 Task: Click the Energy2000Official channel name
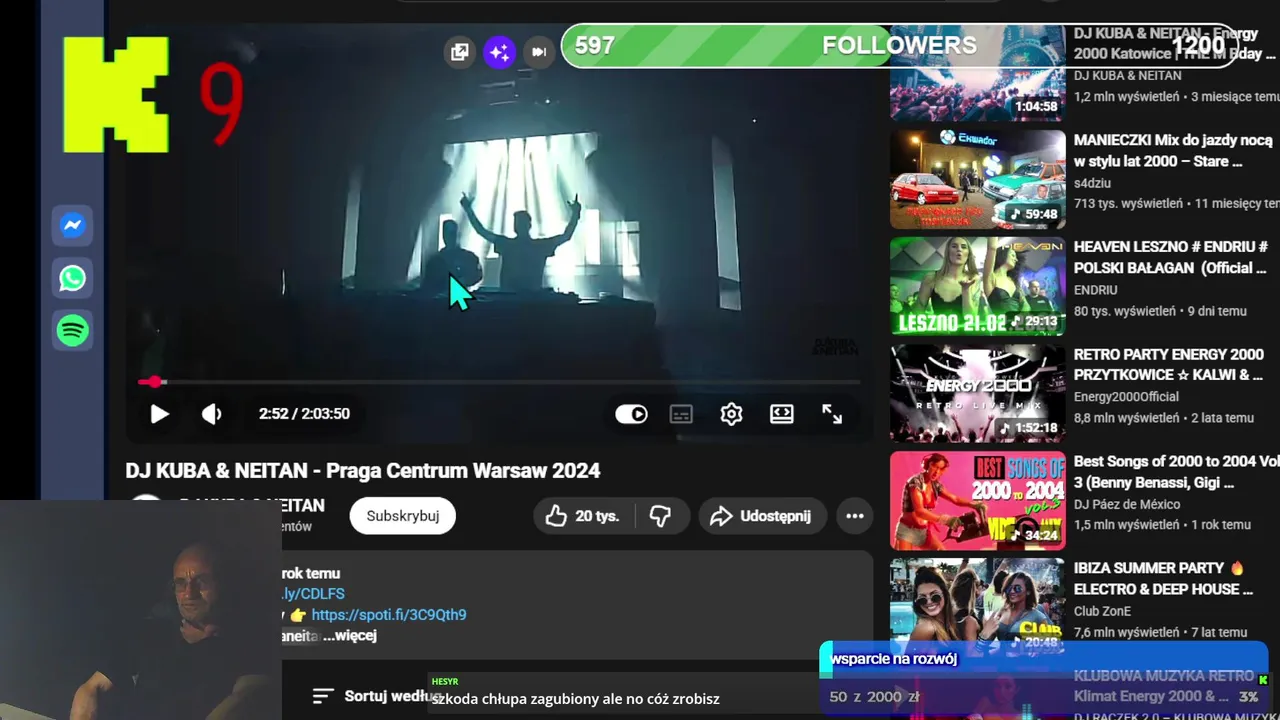(1127, 397)
